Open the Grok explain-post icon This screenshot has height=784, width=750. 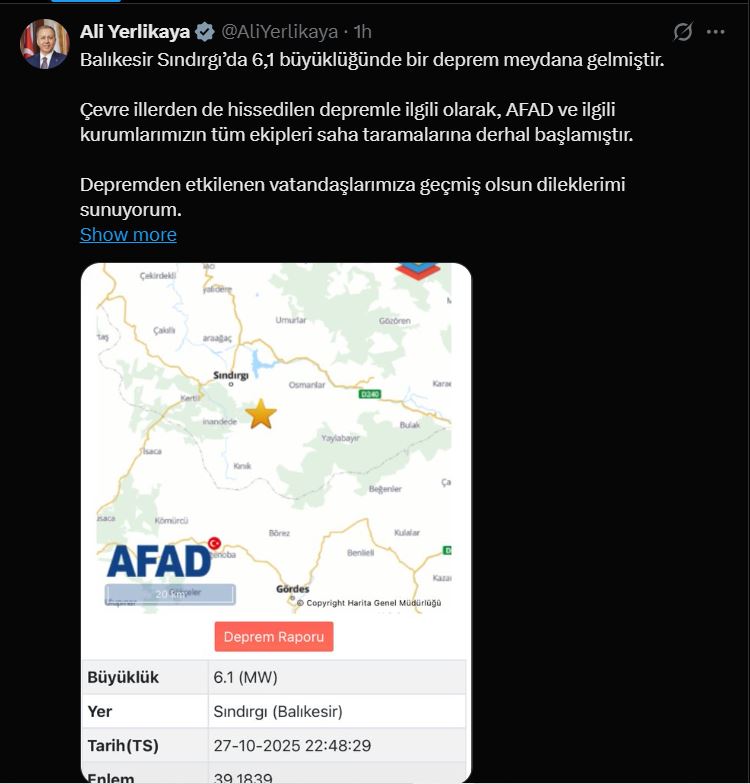tap(683, 32)
